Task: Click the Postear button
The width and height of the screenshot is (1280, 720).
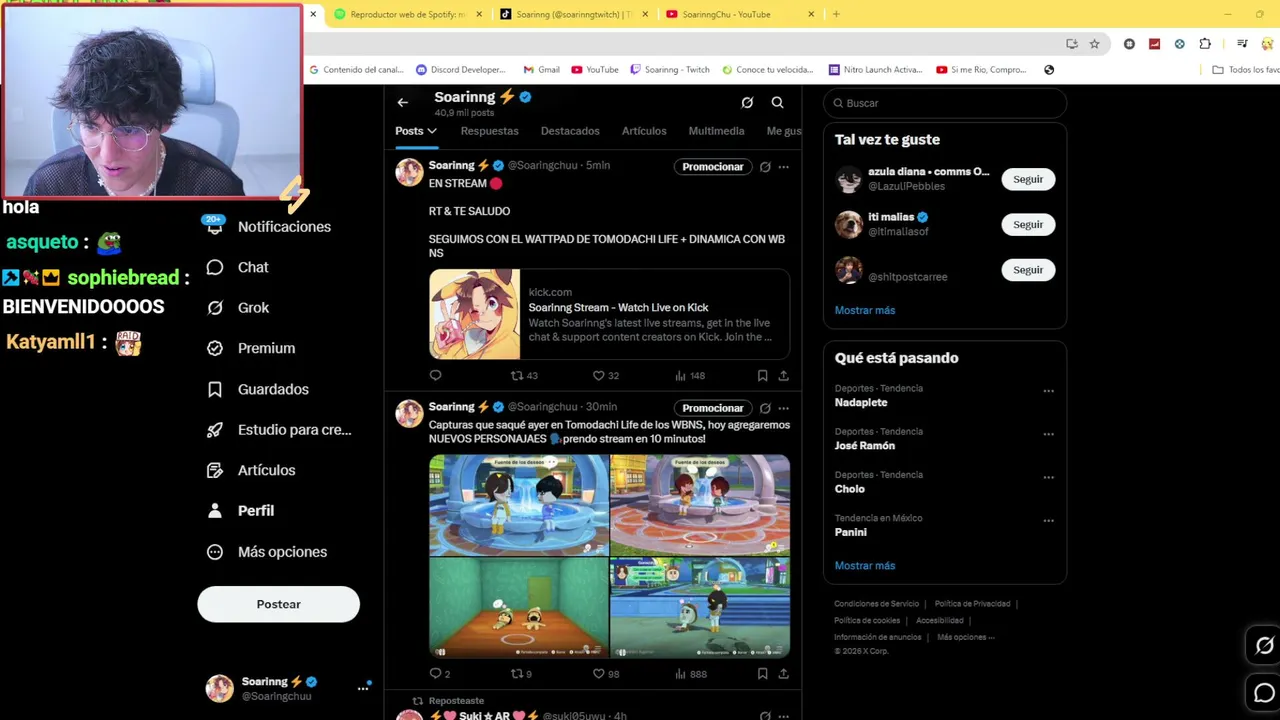Action: 278,604
